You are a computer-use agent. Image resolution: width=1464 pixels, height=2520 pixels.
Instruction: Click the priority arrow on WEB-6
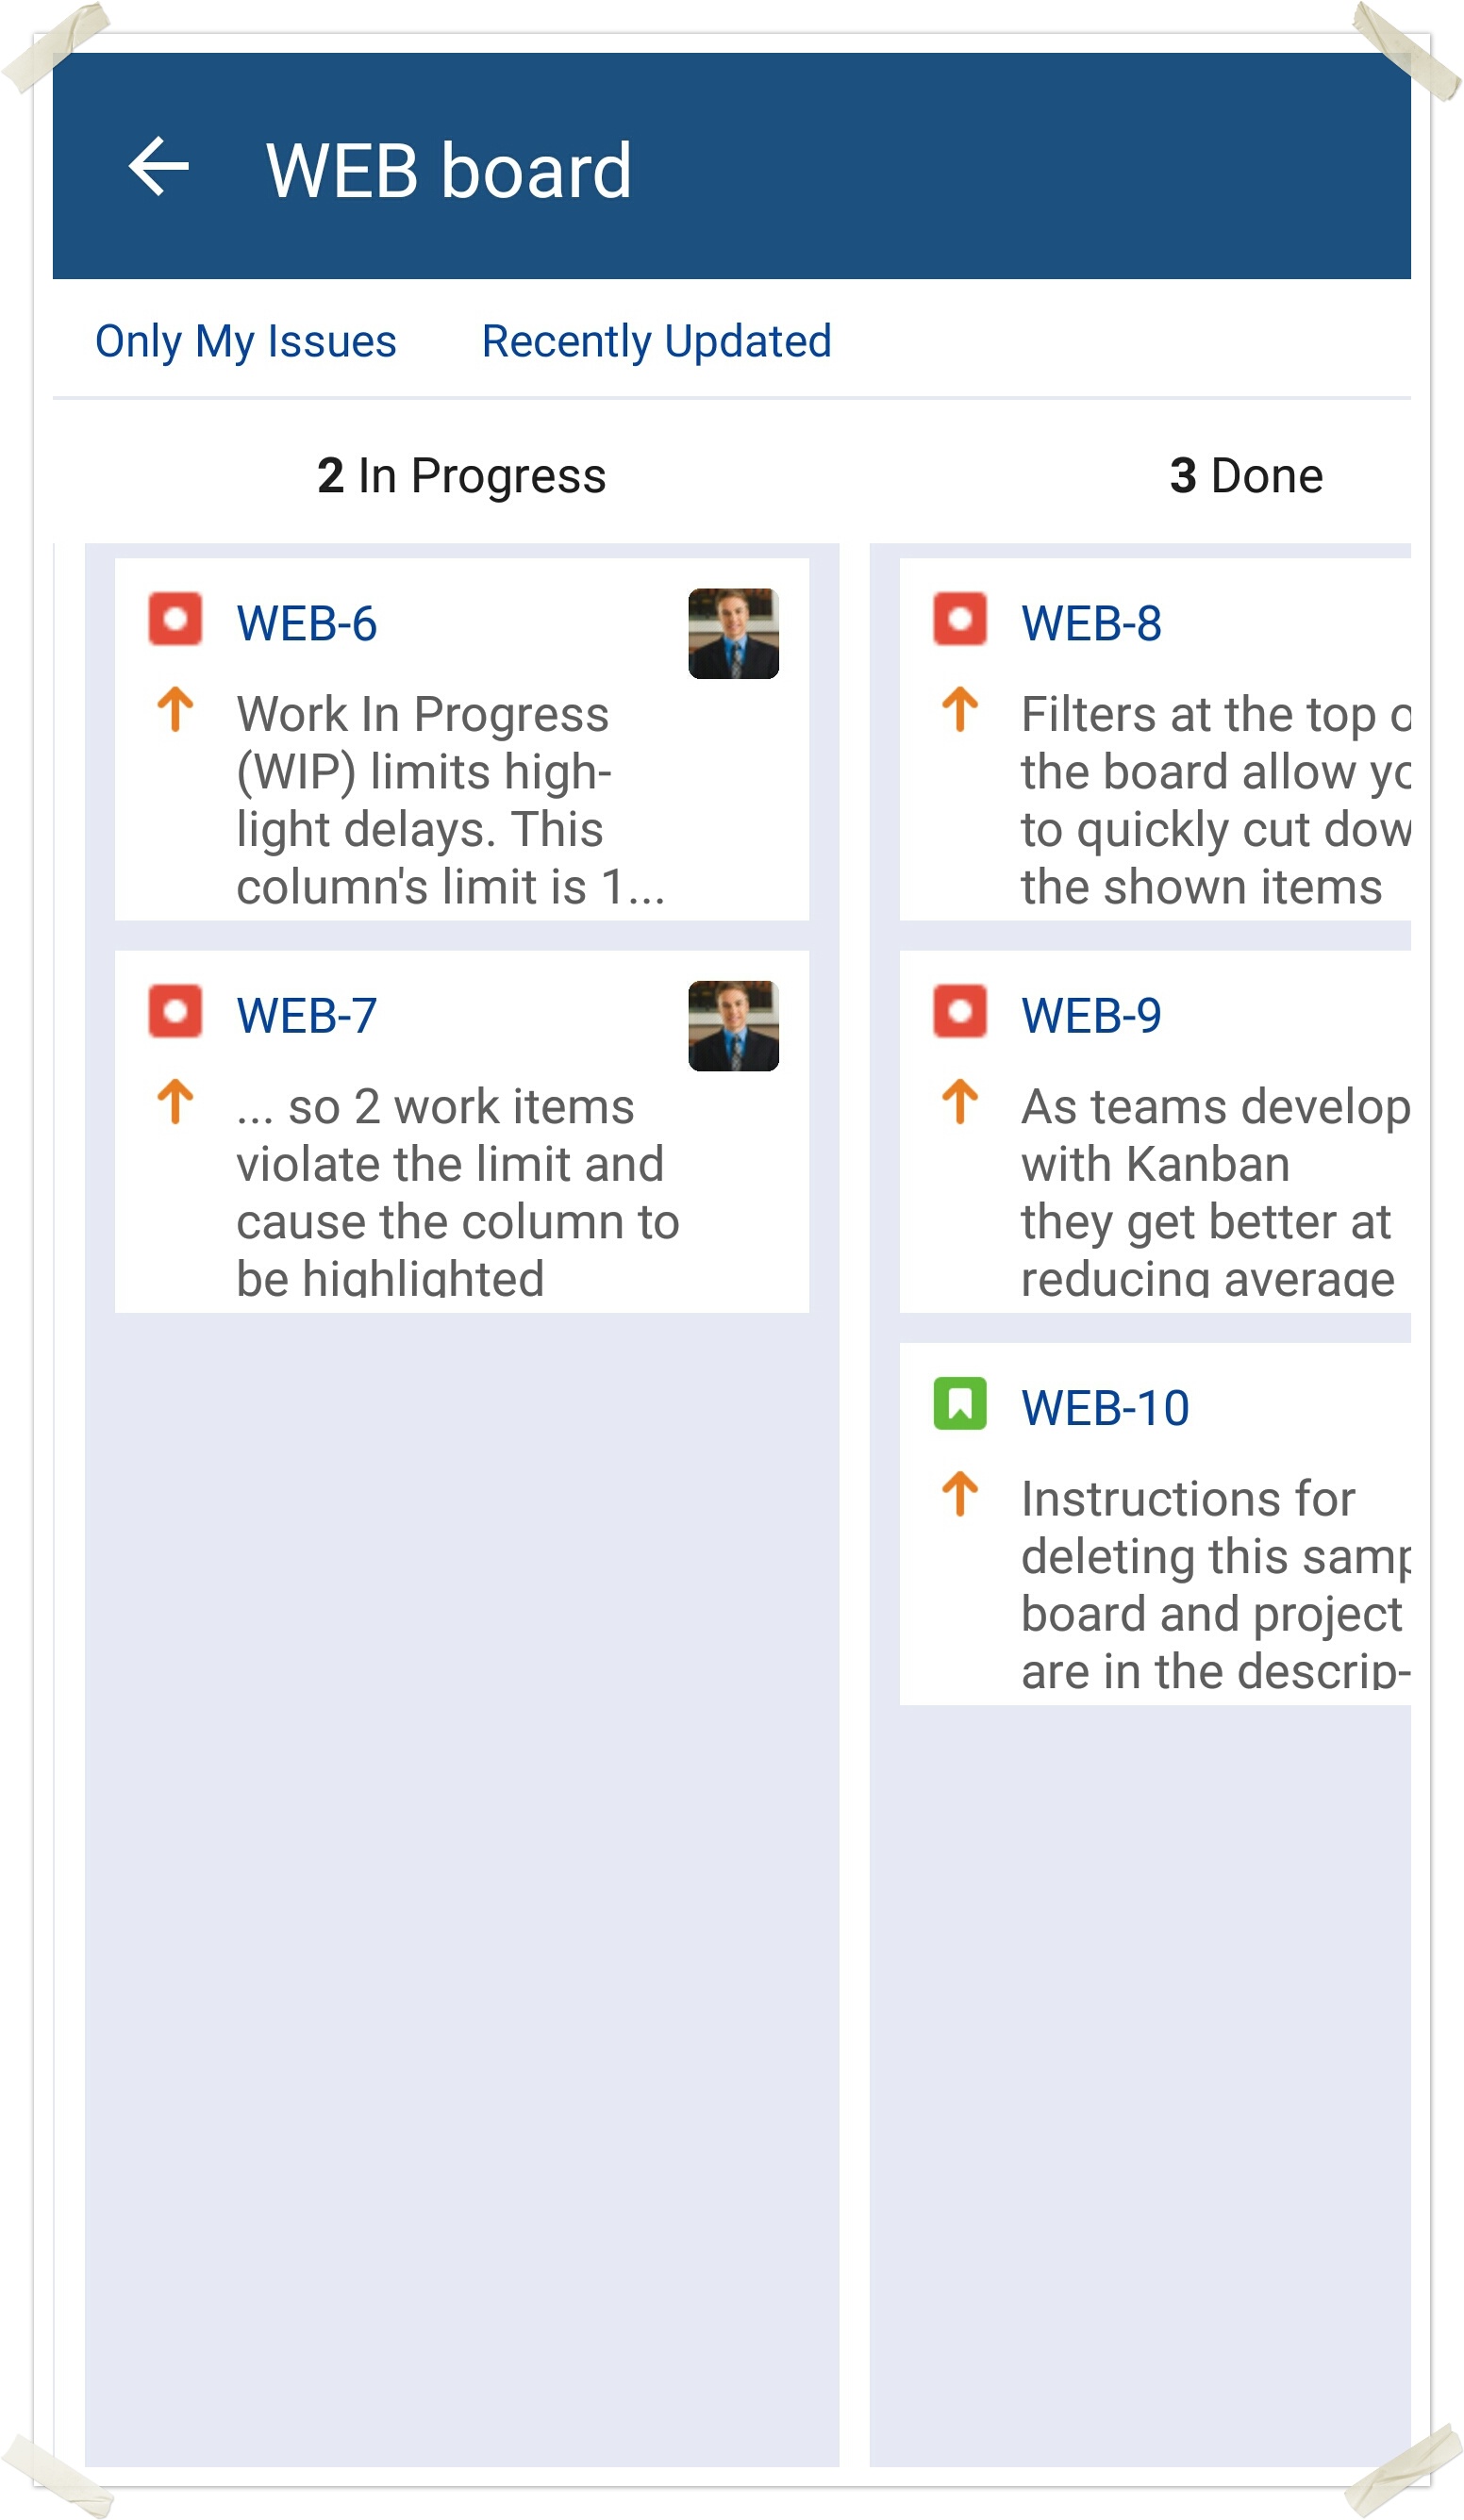(175, 710)
